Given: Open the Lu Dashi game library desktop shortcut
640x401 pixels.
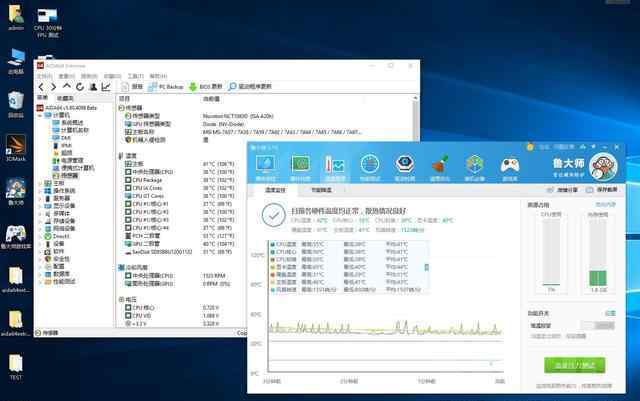Looking at the screenshot, I should pos(16,237).
